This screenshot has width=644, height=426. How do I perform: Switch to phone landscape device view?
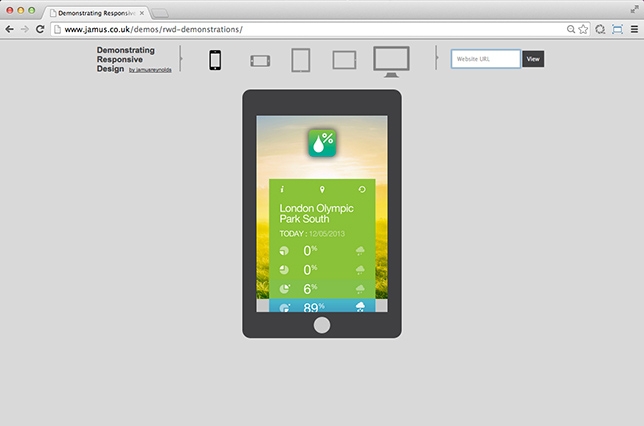[260, 61]
